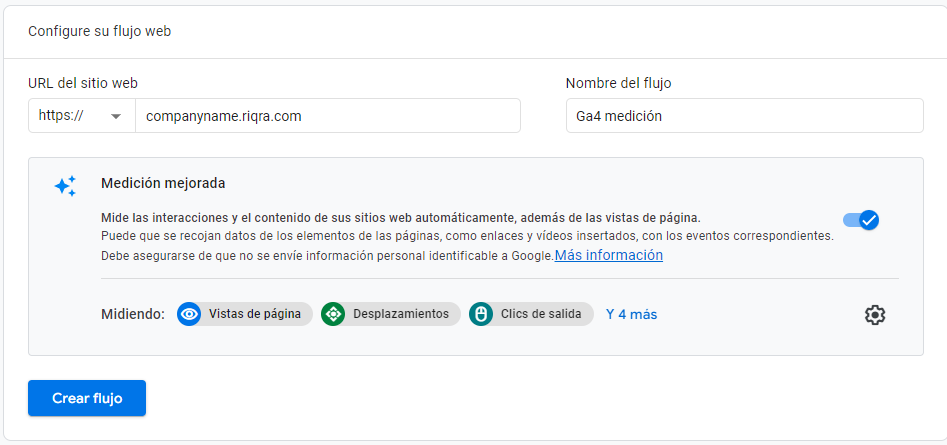Click the Medición mejorada title text
947x445 pixels.
coord(163,183)
